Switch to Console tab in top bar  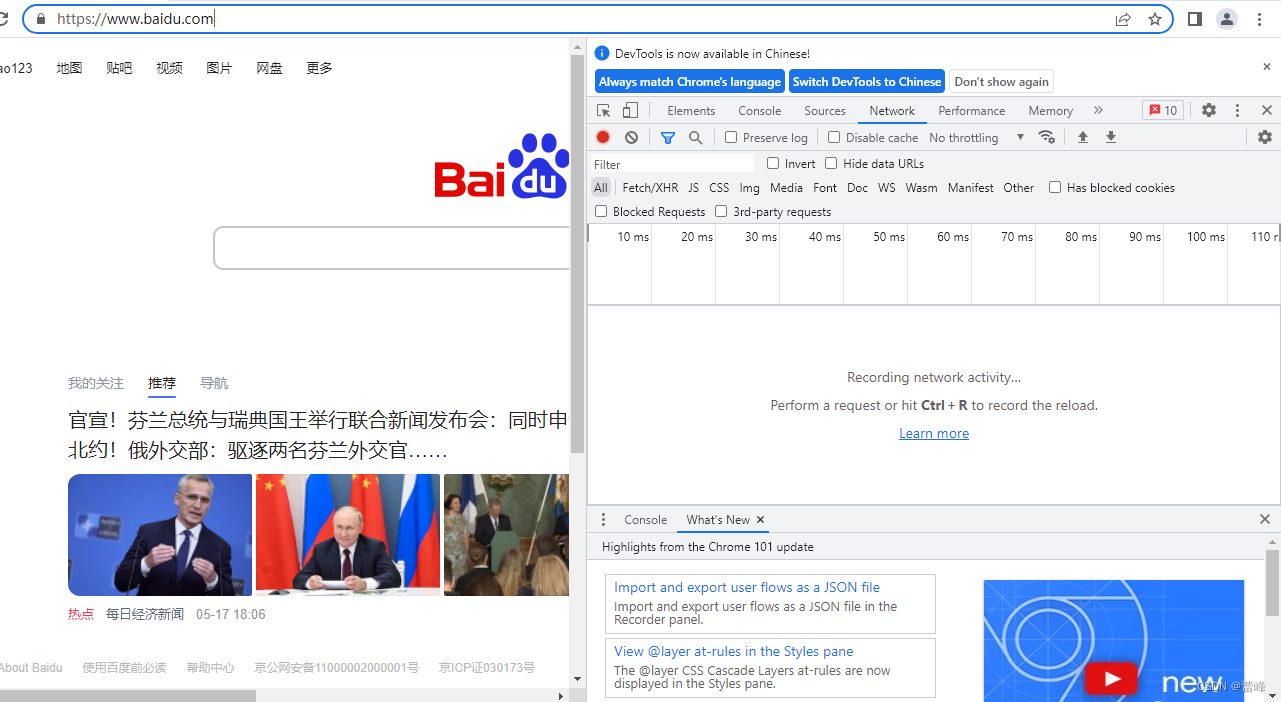click(760, 111)
